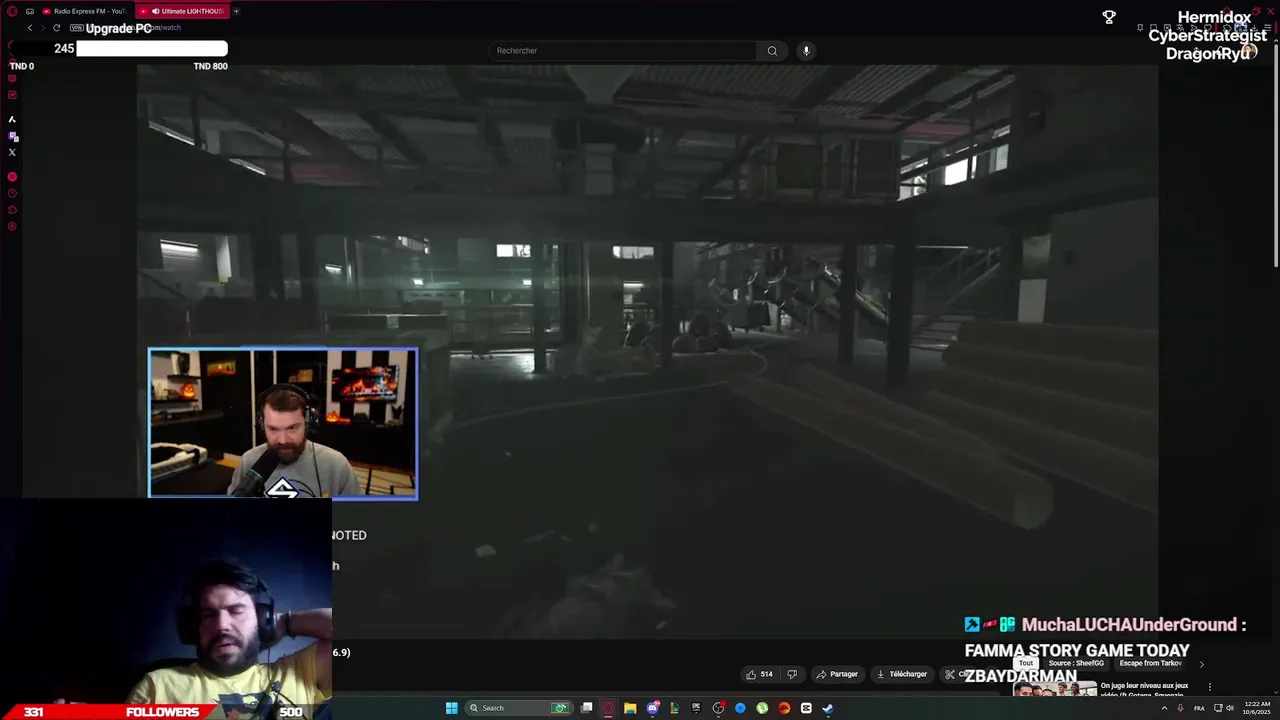Reload the current page
Viewport: 1280px width, 720px height.
(x=56, y=28)
